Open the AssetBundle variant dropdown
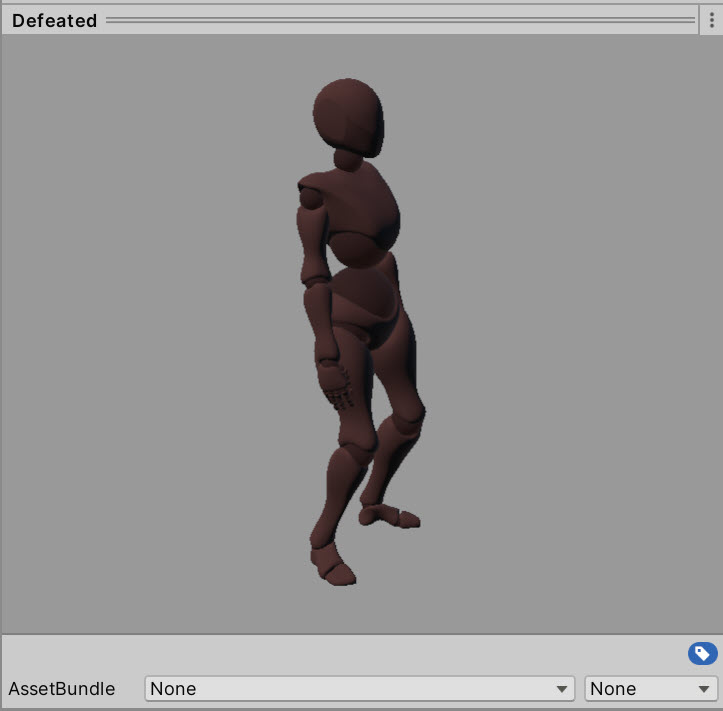The width and height of the screenshot is (723, 711). 651,688
